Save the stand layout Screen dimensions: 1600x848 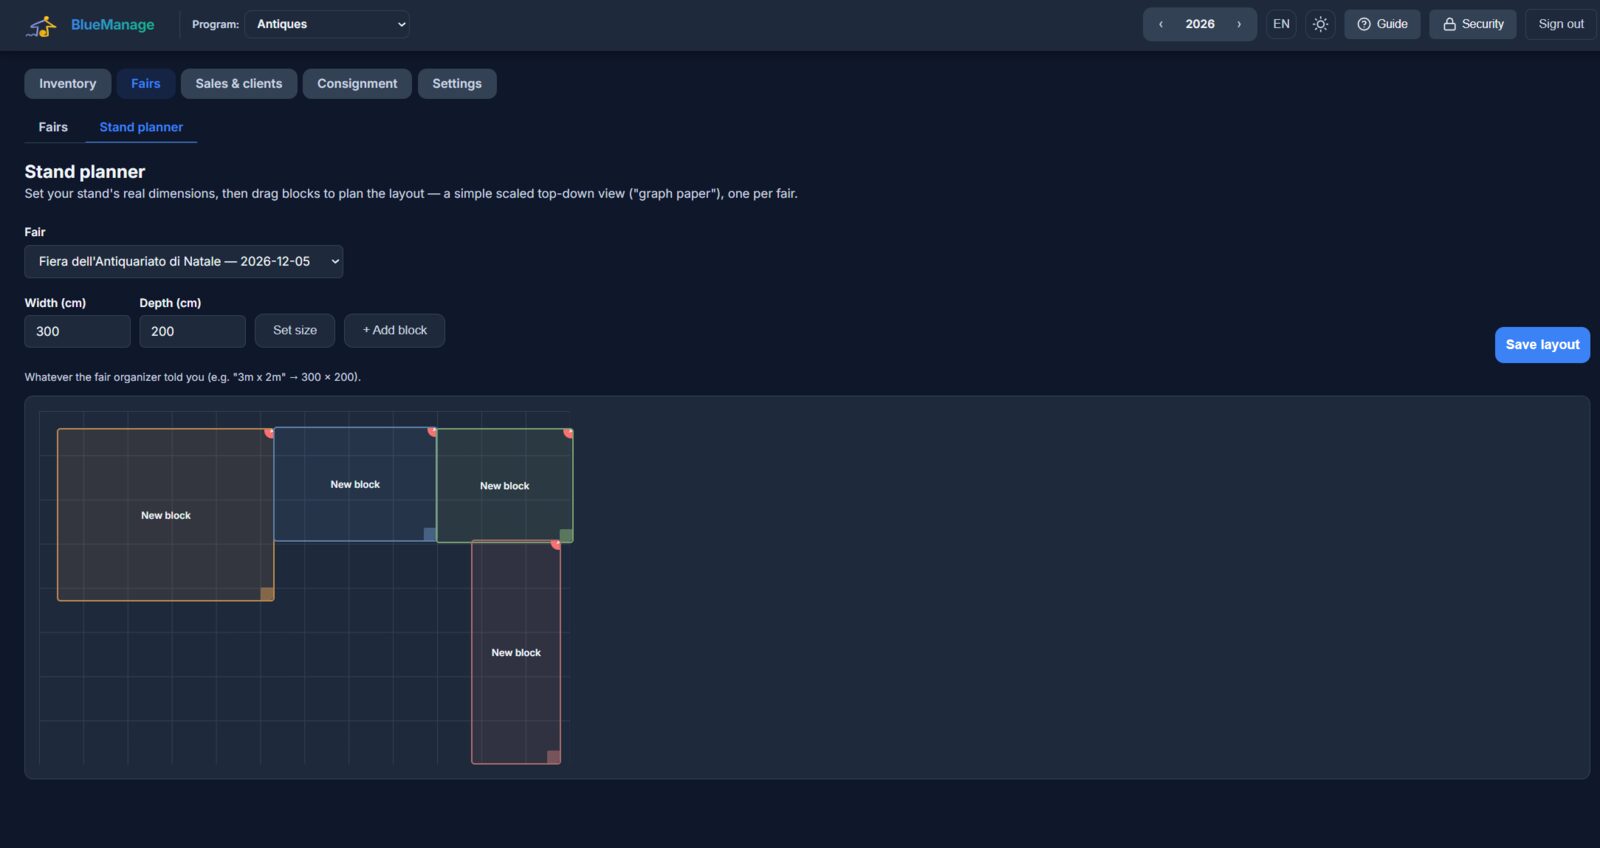tap(1542, 345)
